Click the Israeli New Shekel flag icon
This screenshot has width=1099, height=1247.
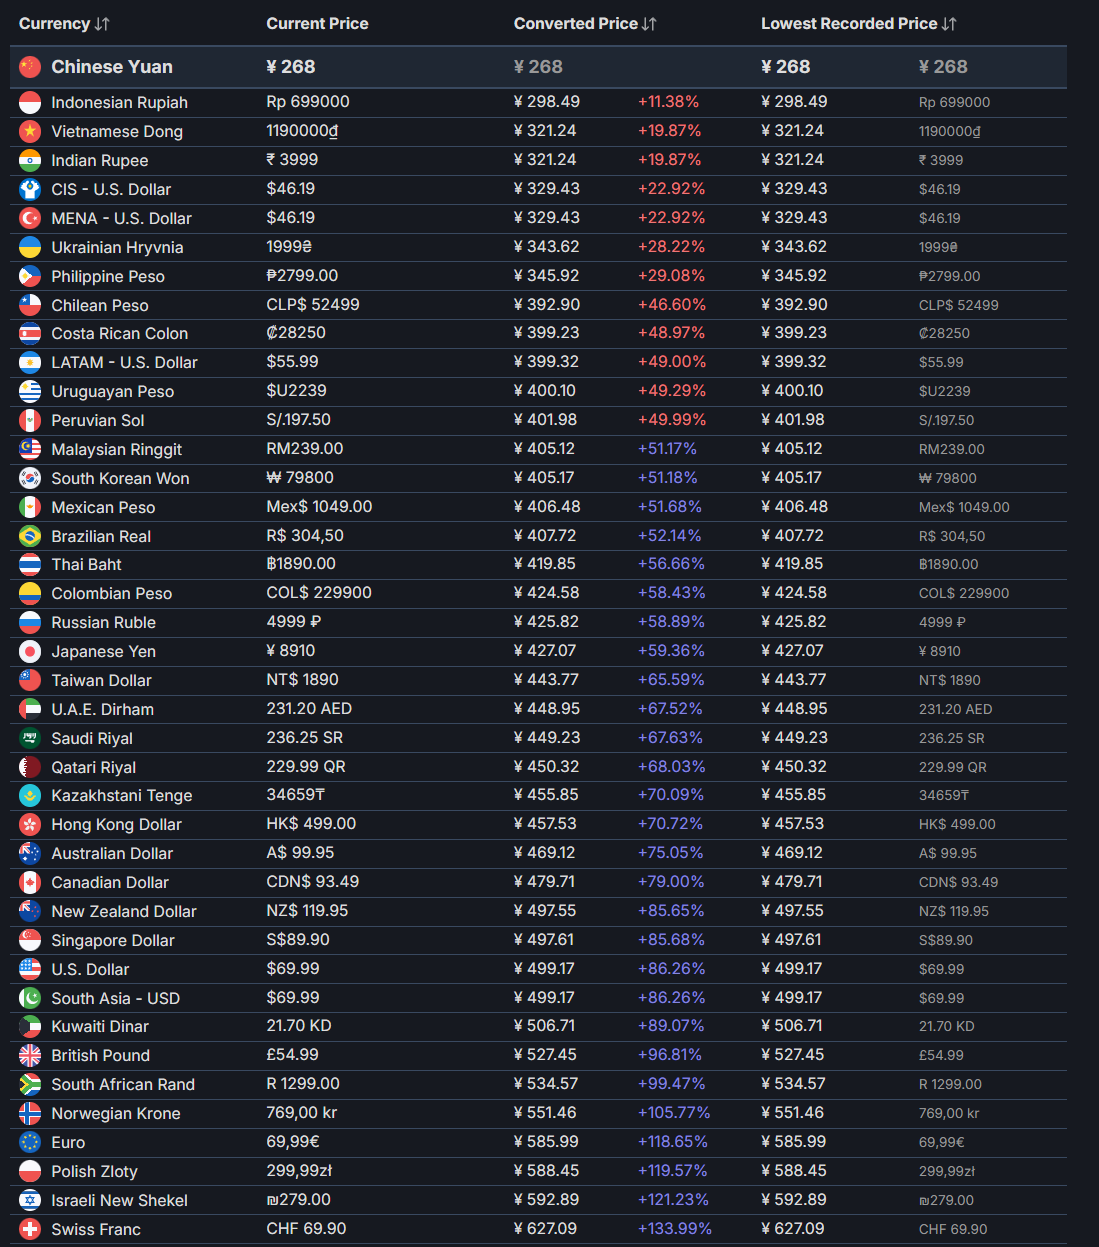(30, 1200)
